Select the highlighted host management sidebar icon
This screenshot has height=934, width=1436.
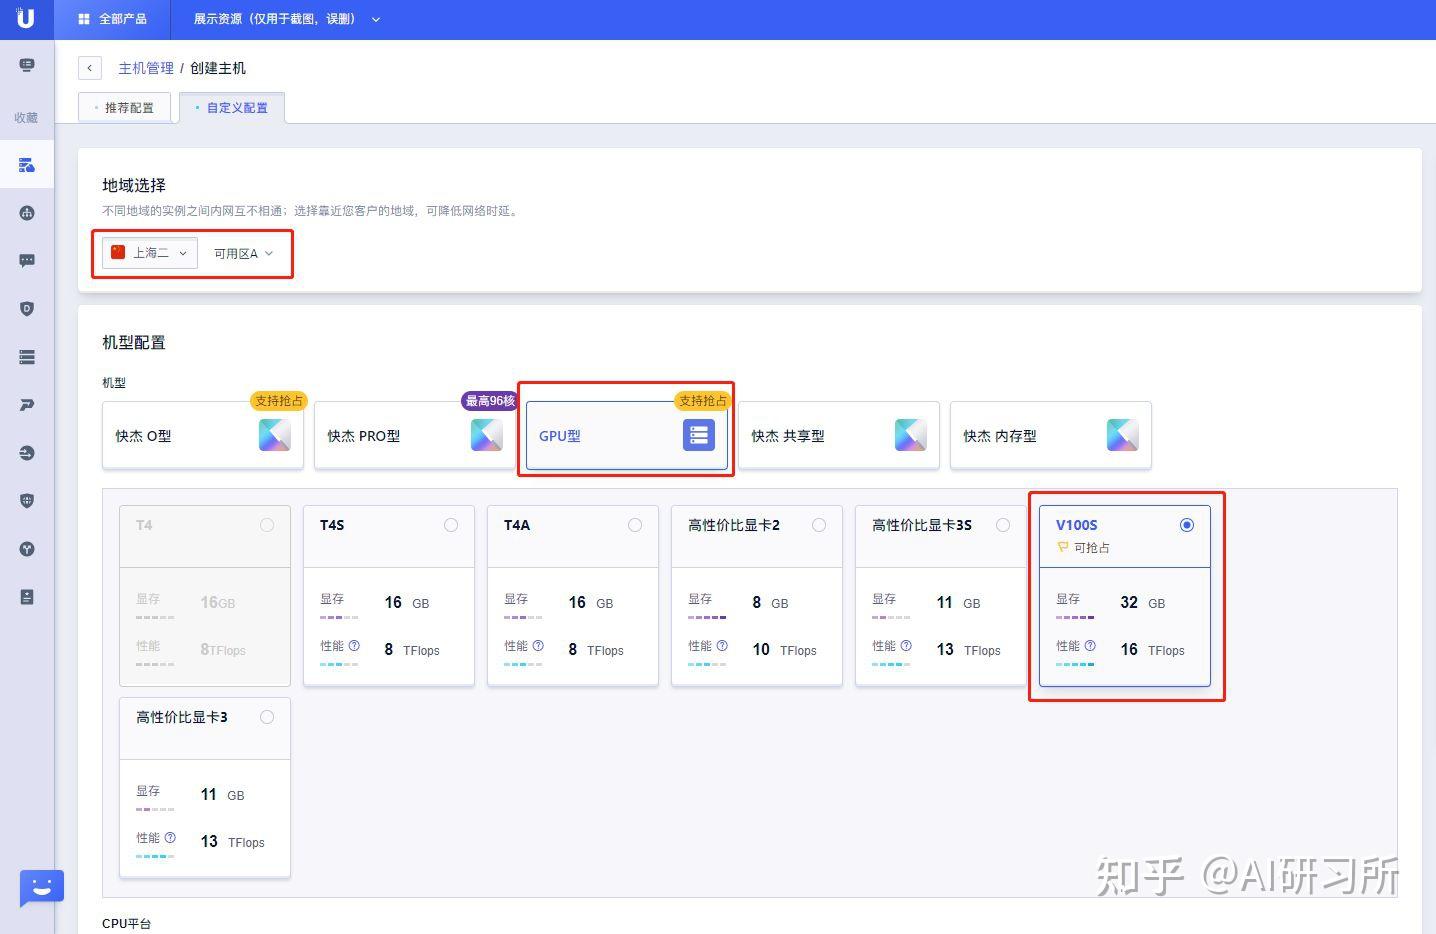(26, 163)
